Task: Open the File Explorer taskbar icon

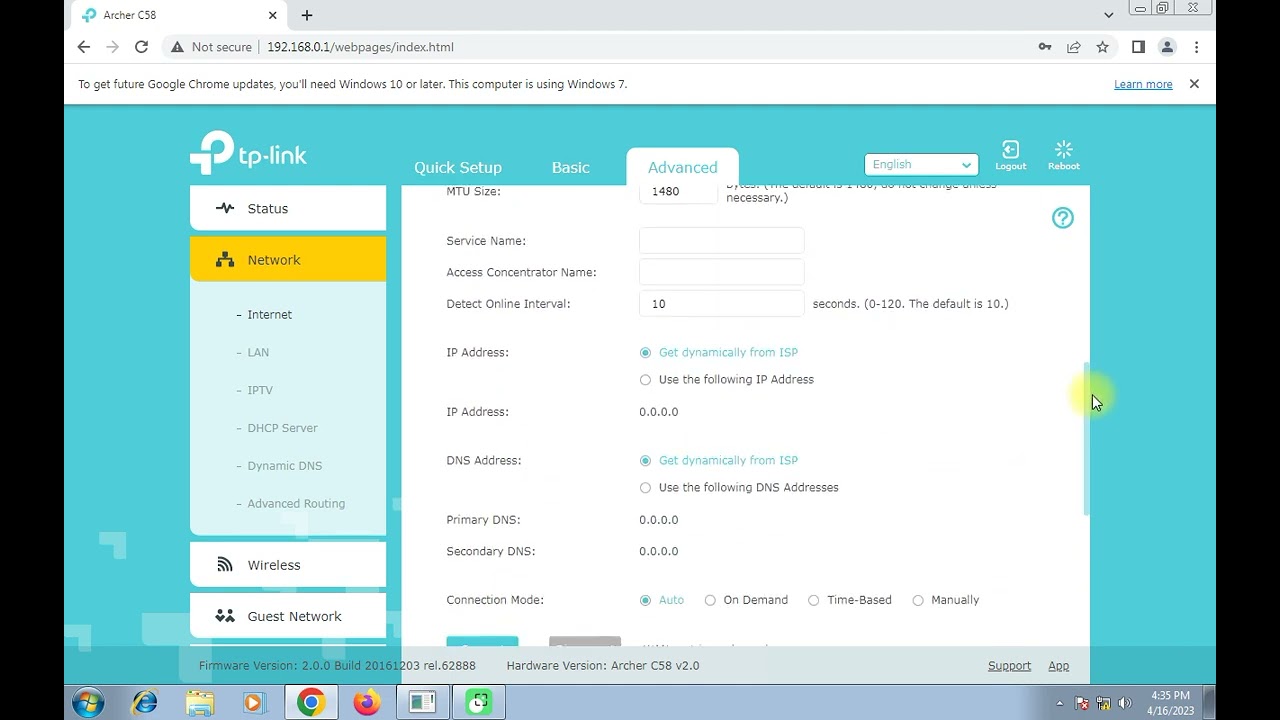Action: 200,703
